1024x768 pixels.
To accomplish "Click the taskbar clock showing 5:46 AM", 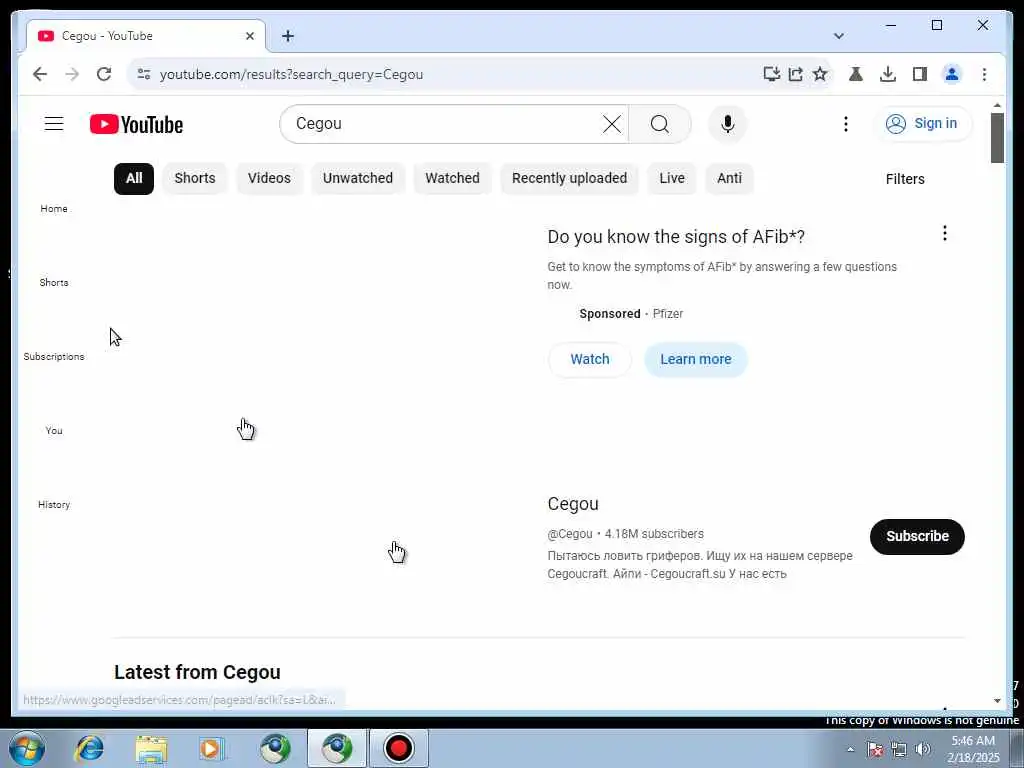I will coord(973,749).
